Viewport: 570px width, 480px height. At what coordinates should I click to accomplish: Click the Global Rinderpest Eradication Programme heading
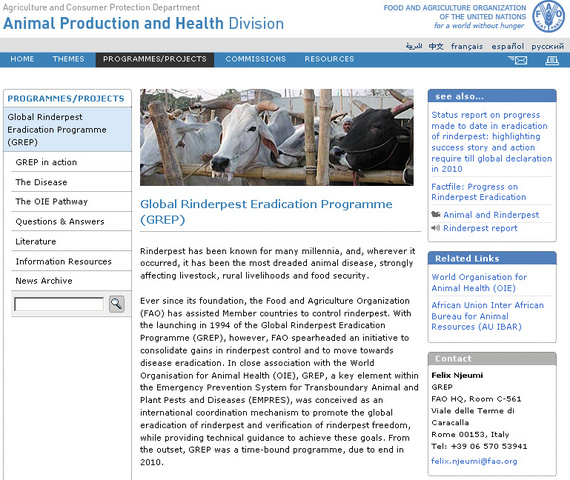point(266,212)
